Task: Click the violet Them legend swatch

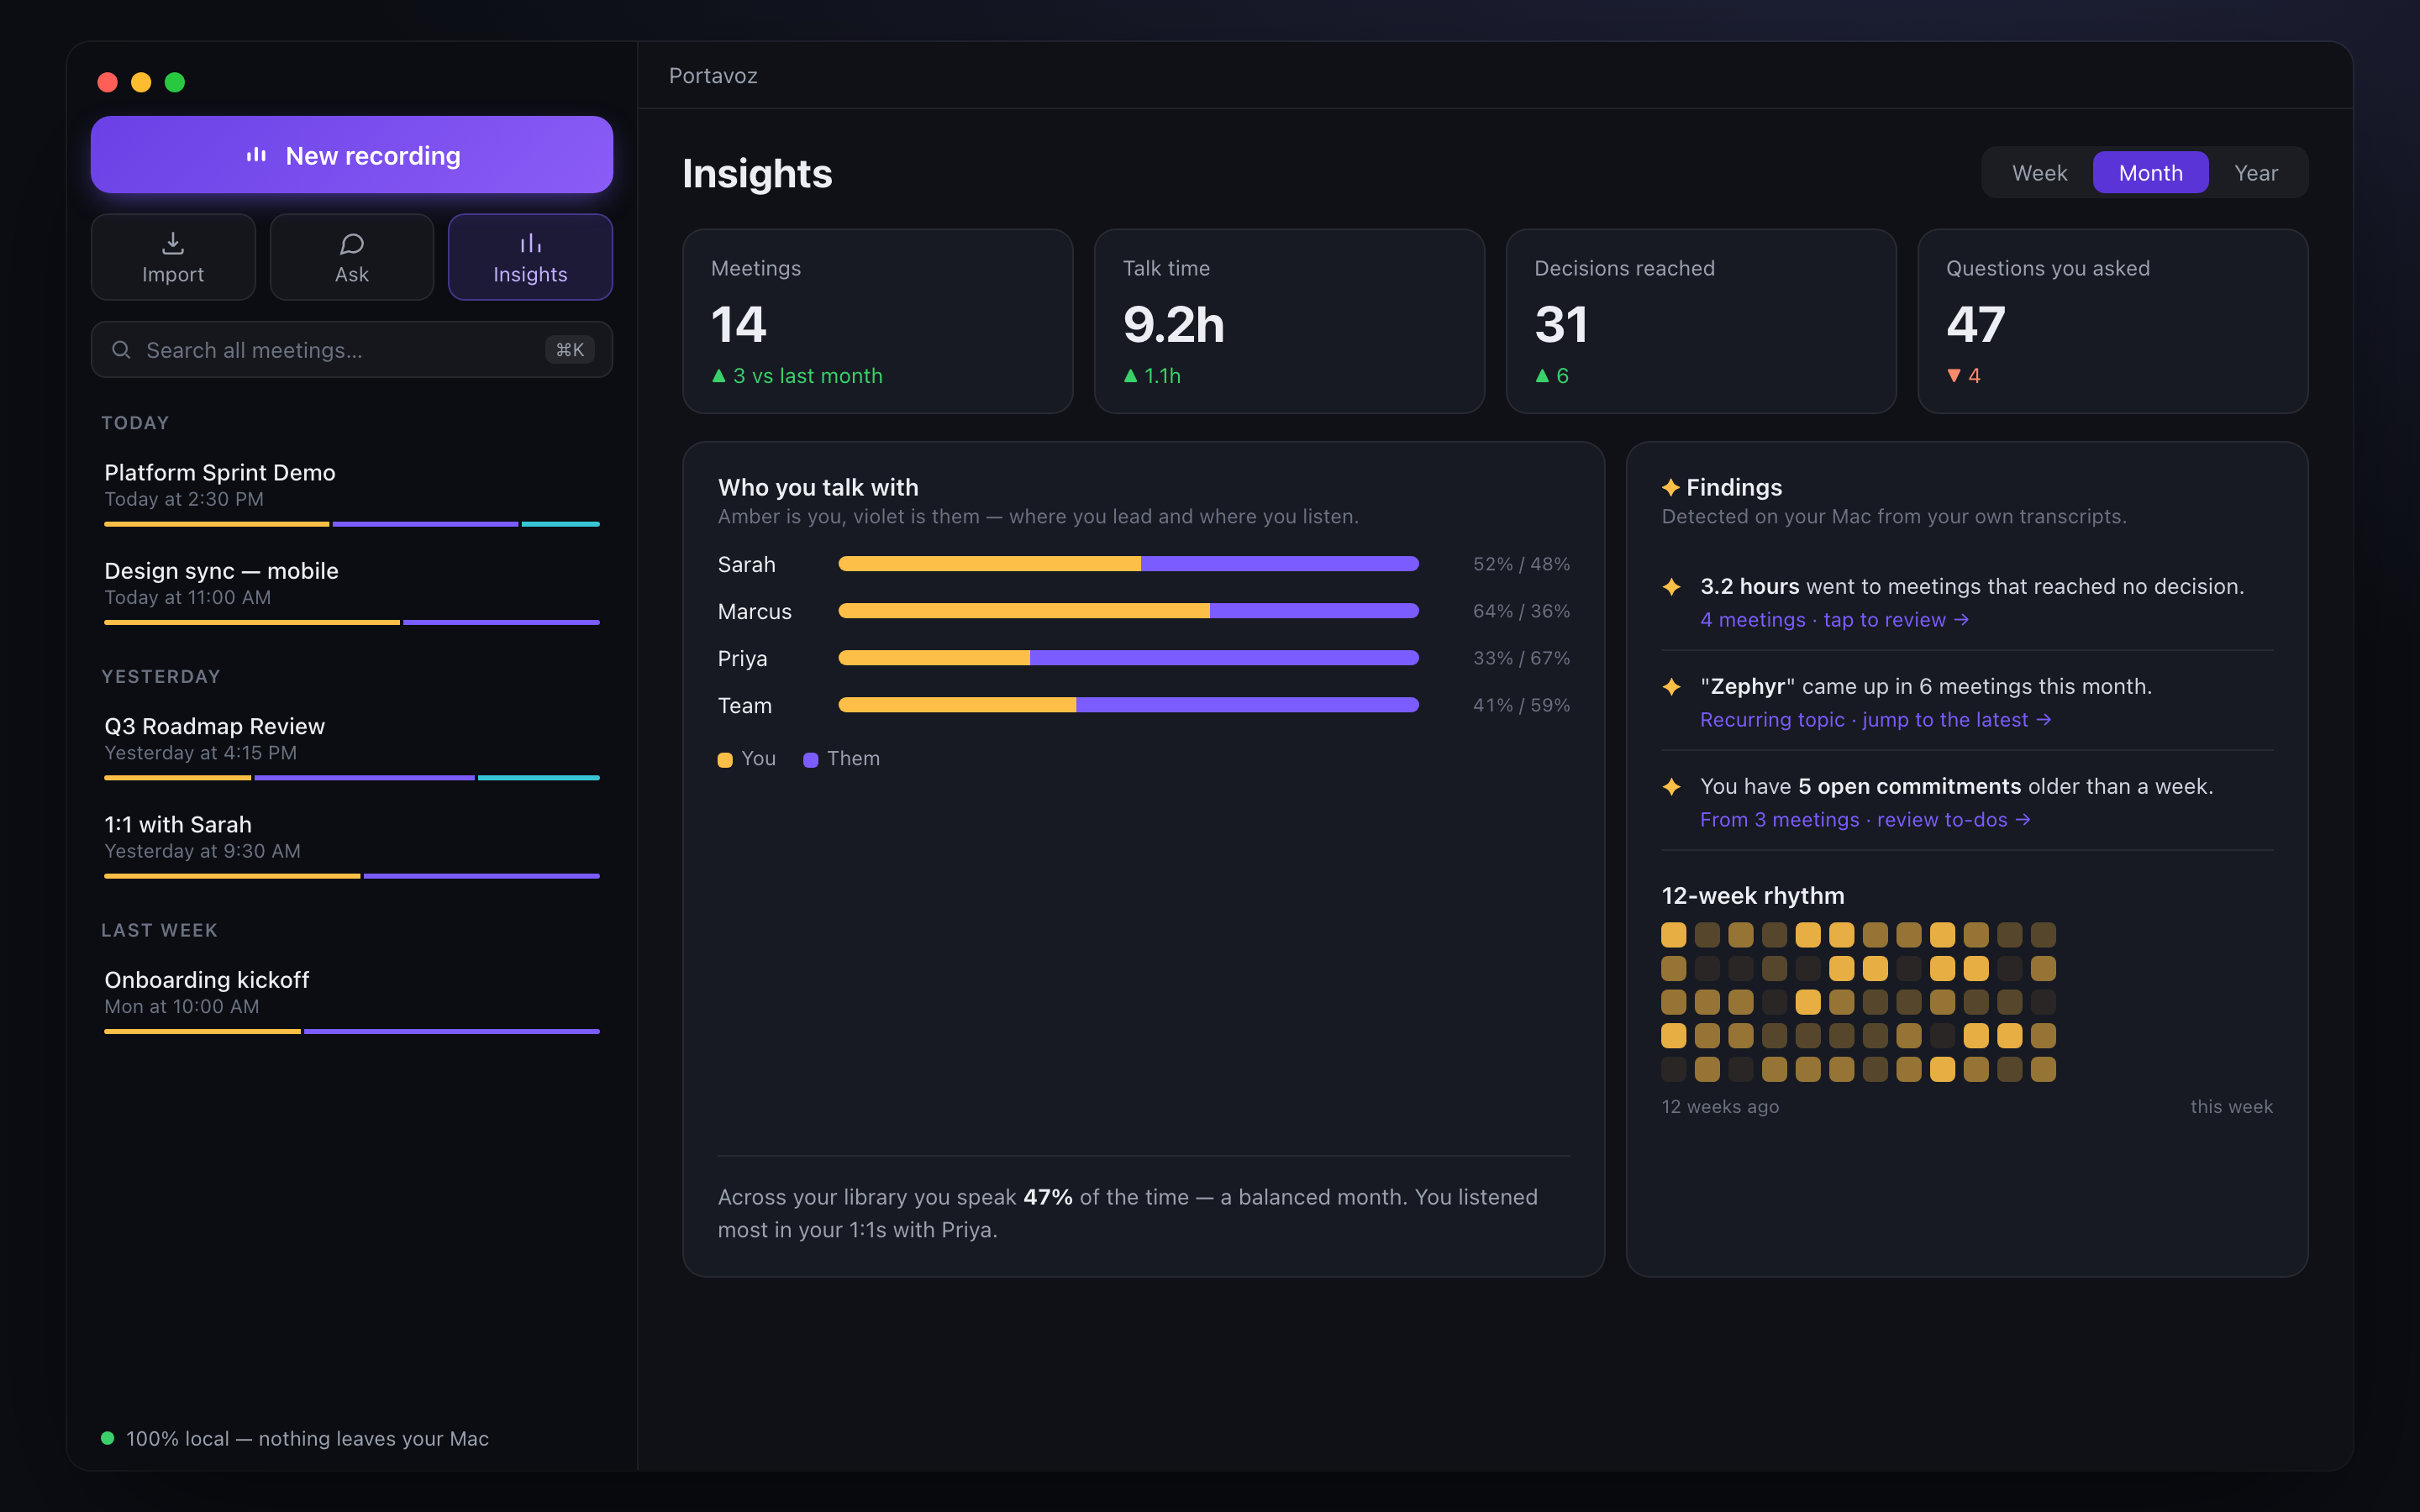Action: point(811,760)
